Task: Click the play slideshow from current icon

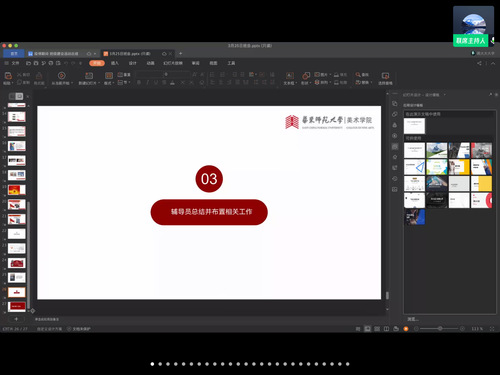Action: pos(61,76)
